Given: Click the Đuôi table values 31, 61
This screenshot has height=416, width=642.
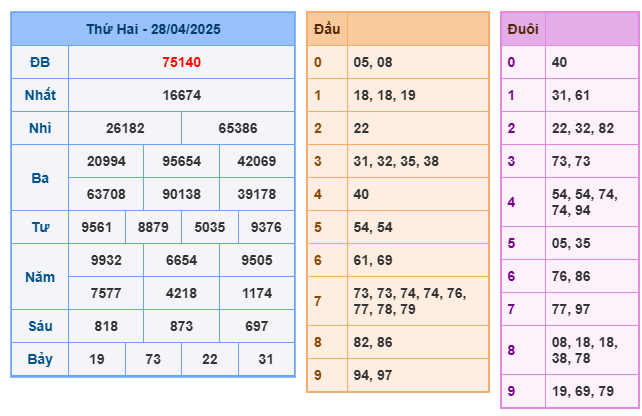Looking at the screenshot, I should point(571,95).
